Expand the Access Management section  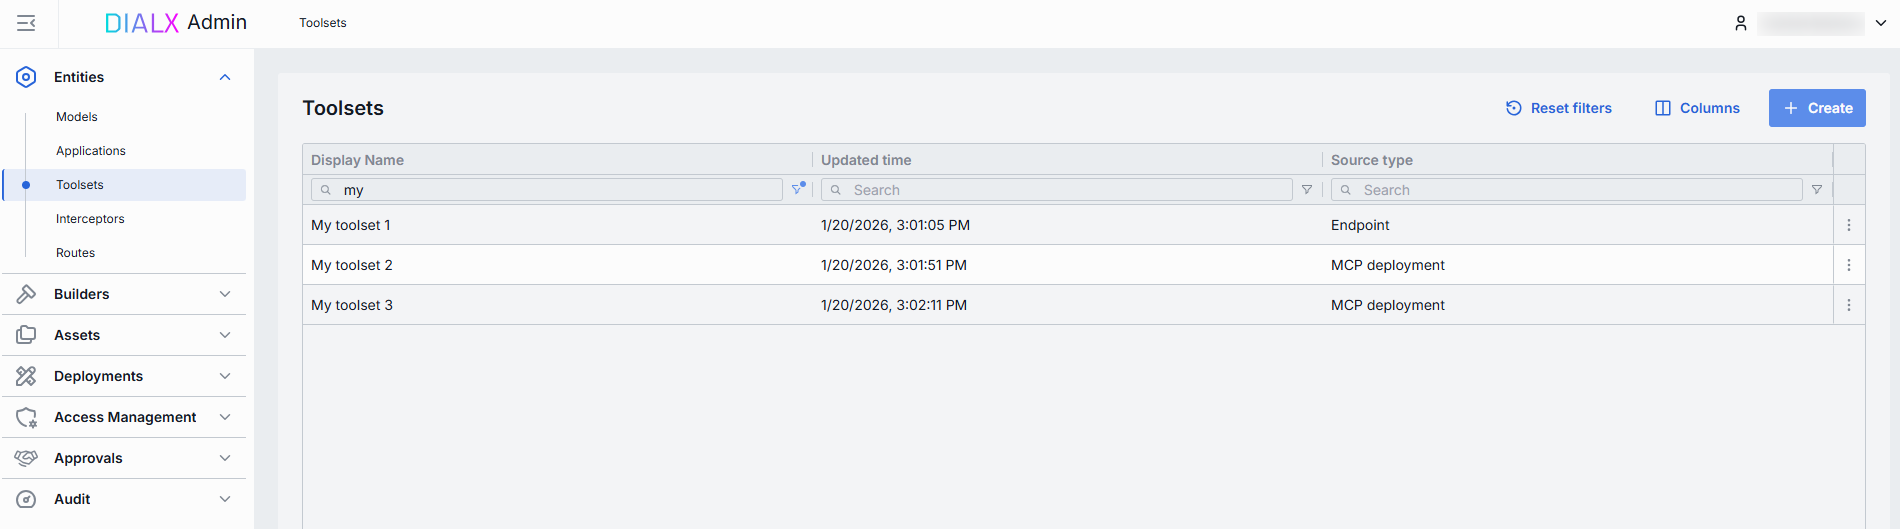click(225, 417)
